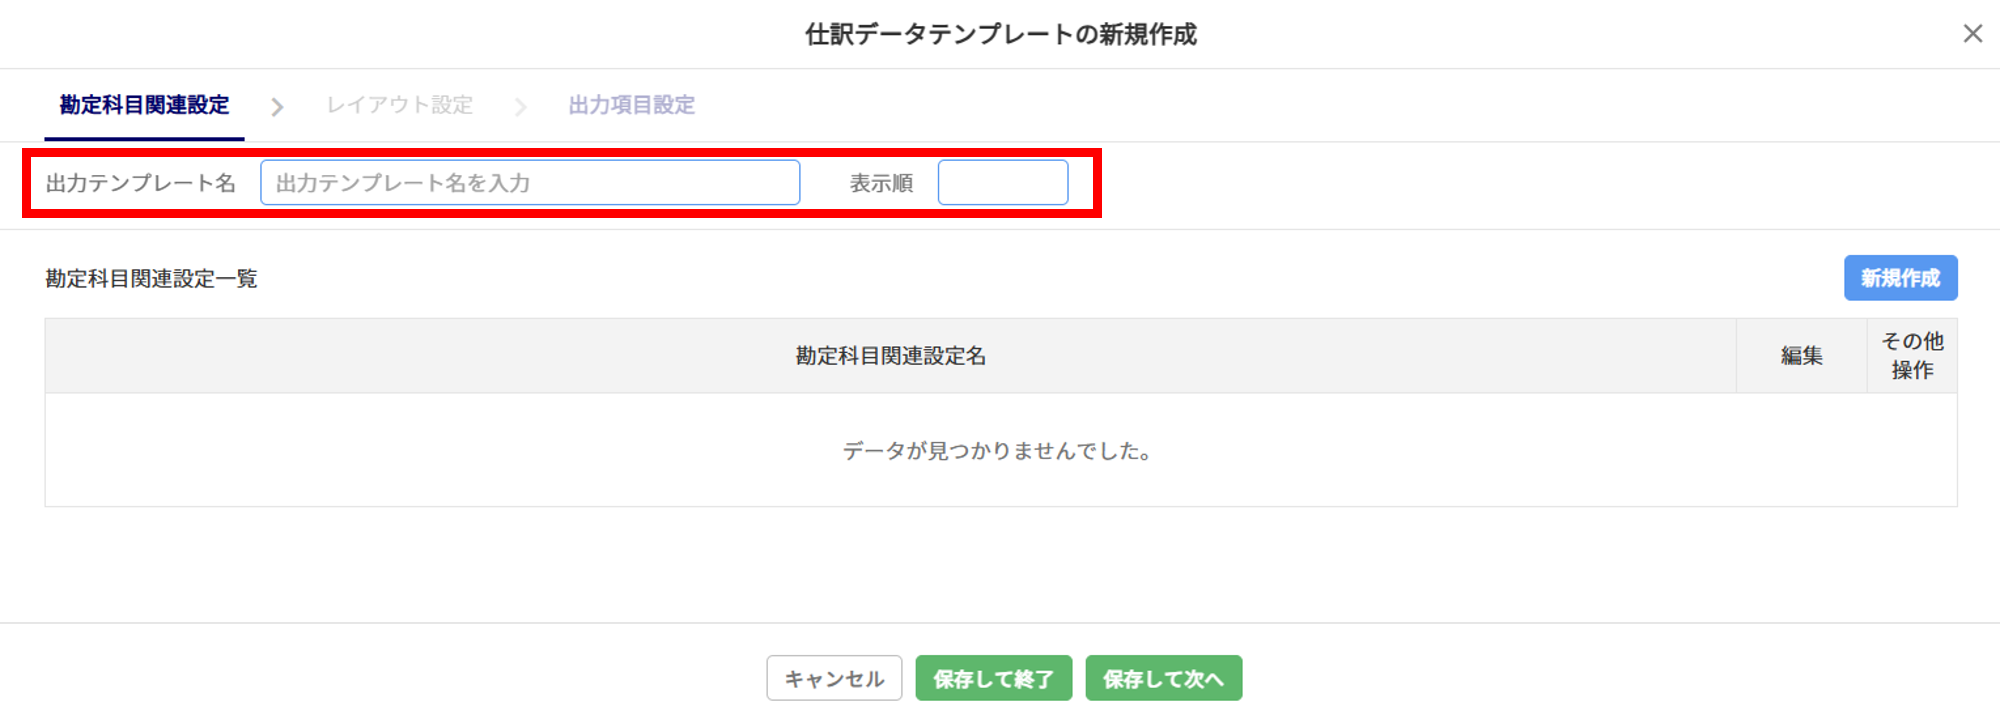Viewport: 2000px width, 723px height.
Task: Click the 勘定科目関連設定一覧 heading
Action: 151,279
